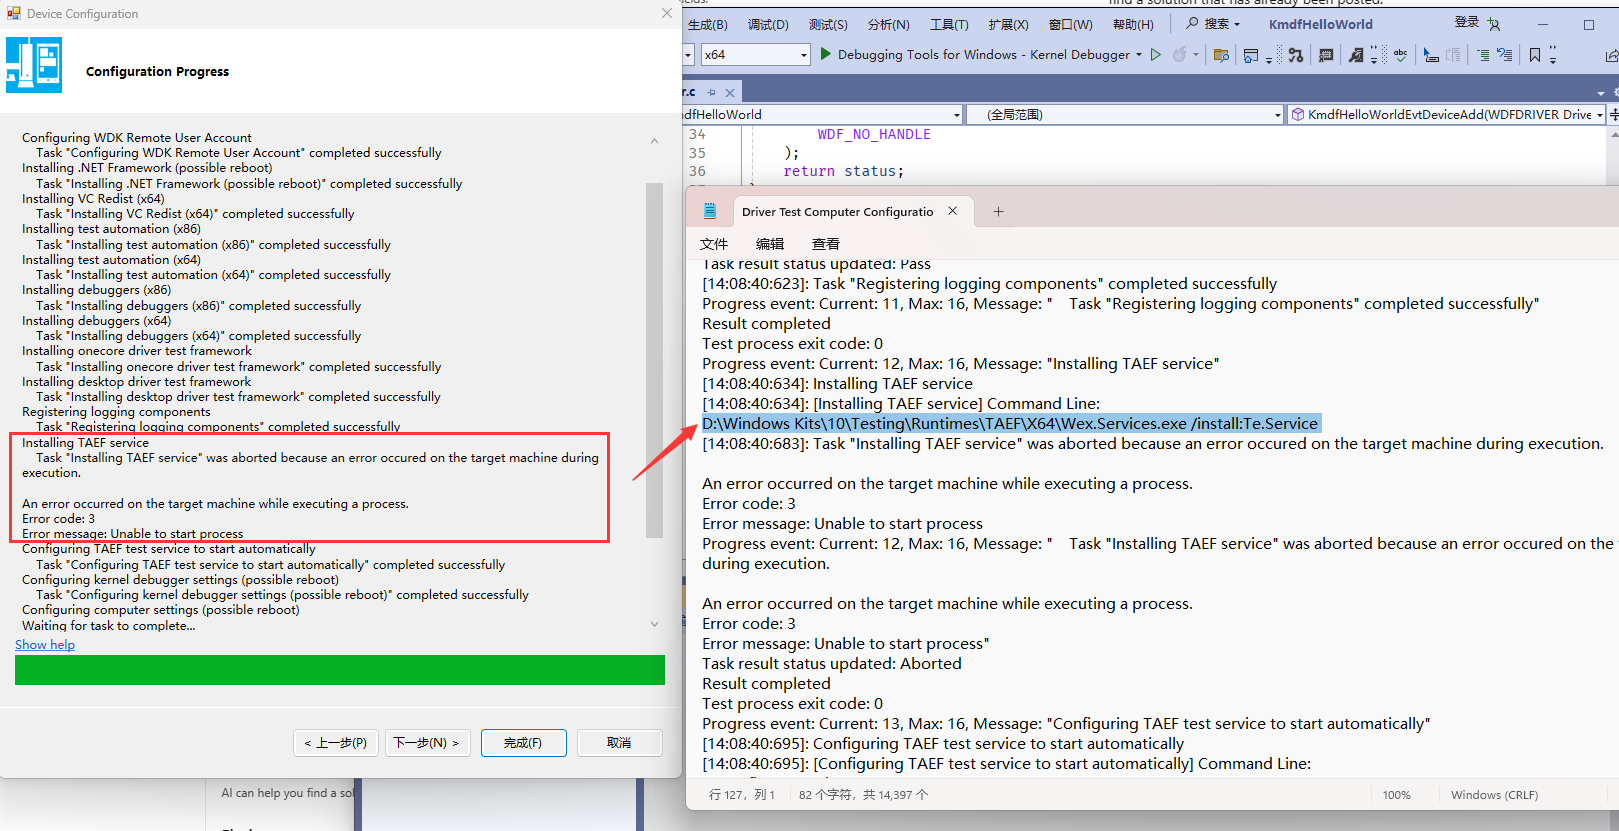Open the 分析(N) menu
The height and width of the screenshot is (831, 1619).
tap(889, 24)
